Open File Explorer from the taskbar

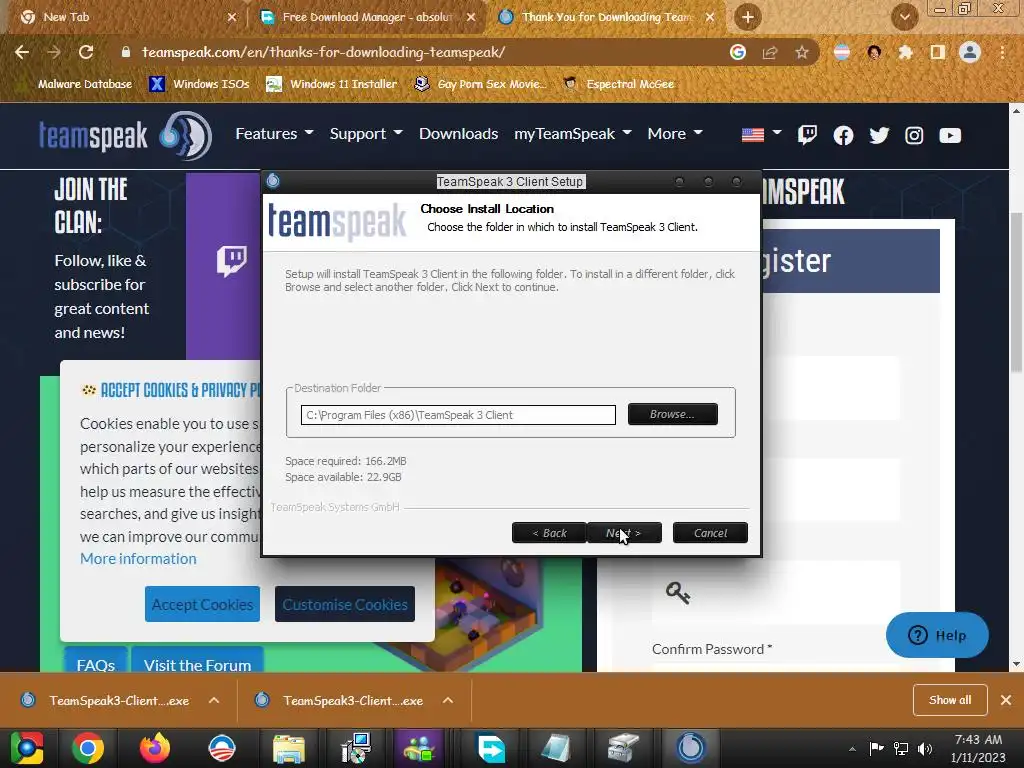coord(289,748)
